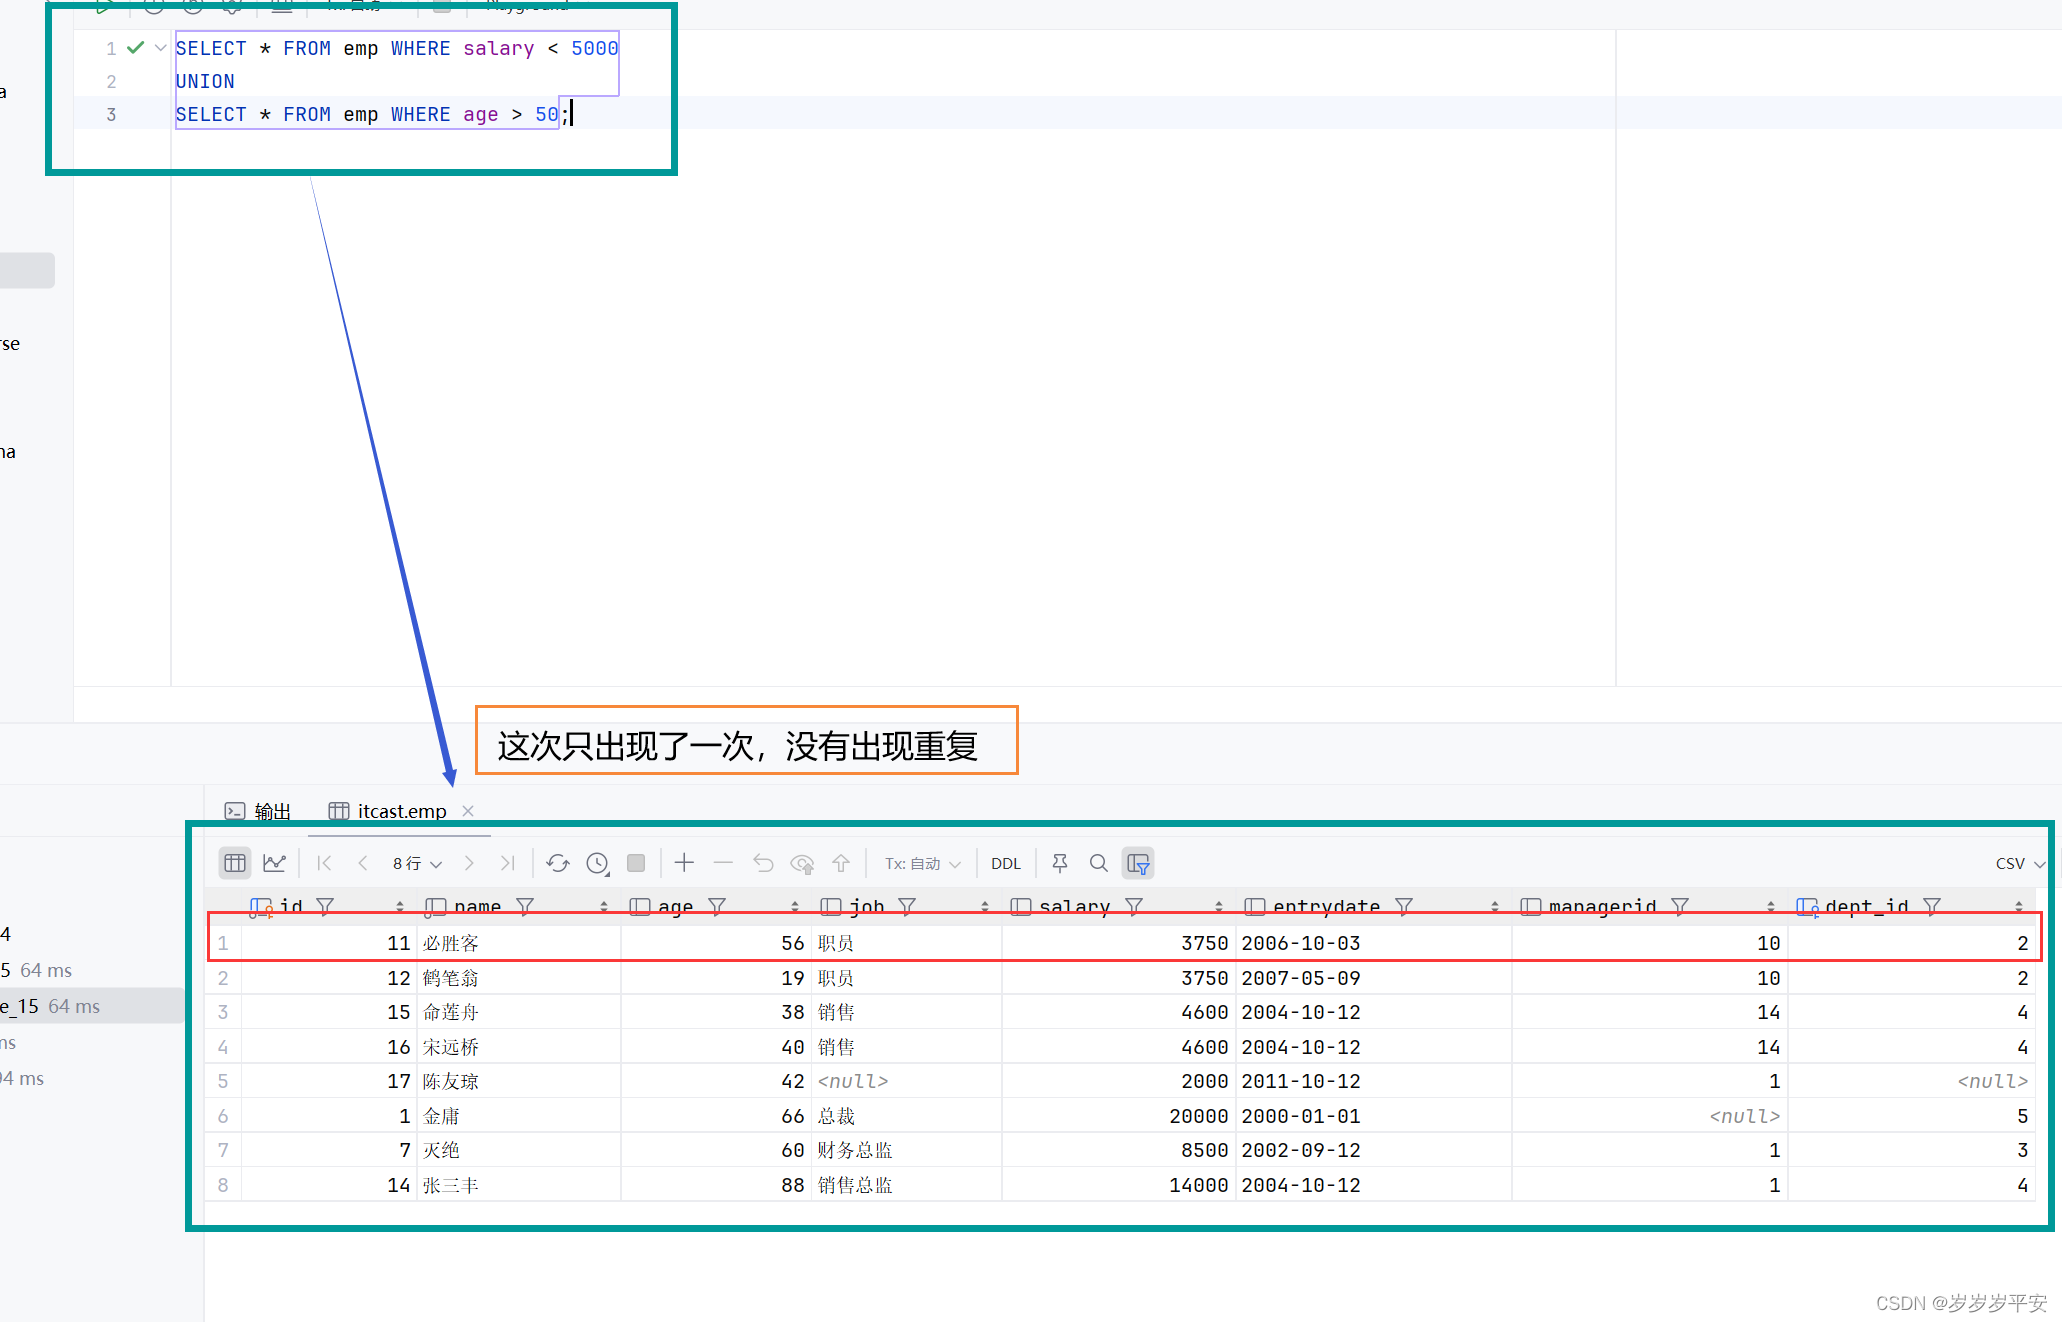
Task: Close the itcast.emp result tab
Action: pos(468,811)
